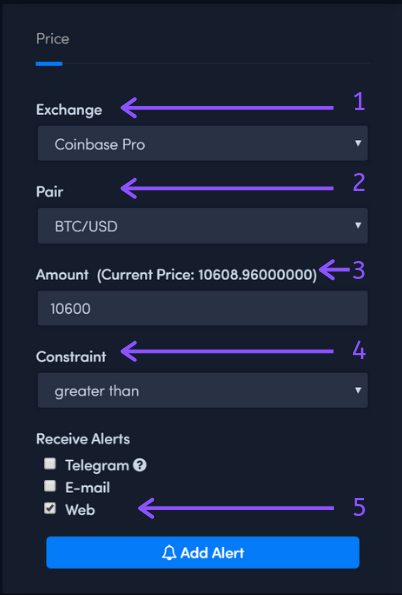Click the Exchange dropdown arrow icon
This screenshot has height=595, width=402.
coord(358,143)
